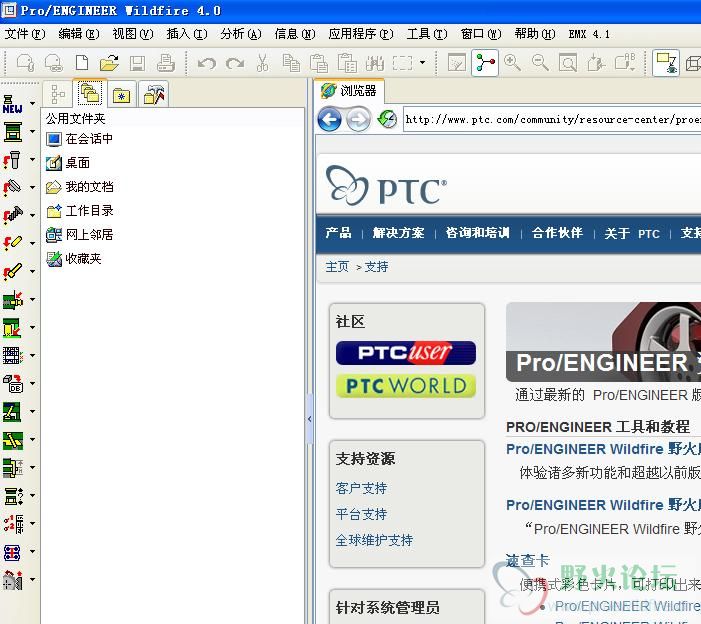Open the 视图(V) menu
Image resolution: width=701 pixels, height=624 pixels.
click(x=133, y=34)
